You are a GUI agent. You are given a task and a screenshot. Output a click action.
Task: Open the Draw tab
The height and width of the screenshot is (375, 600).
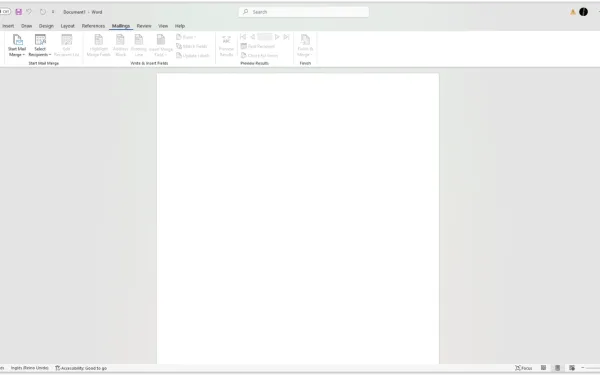[26, 26]
